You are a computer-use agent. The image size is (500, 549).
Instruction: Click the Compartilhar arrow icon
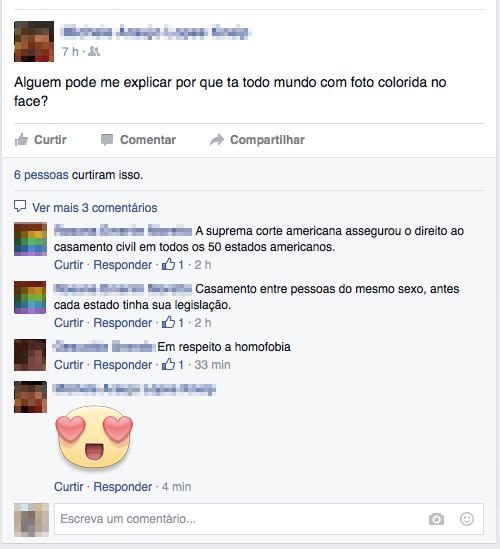coord(217,140)
